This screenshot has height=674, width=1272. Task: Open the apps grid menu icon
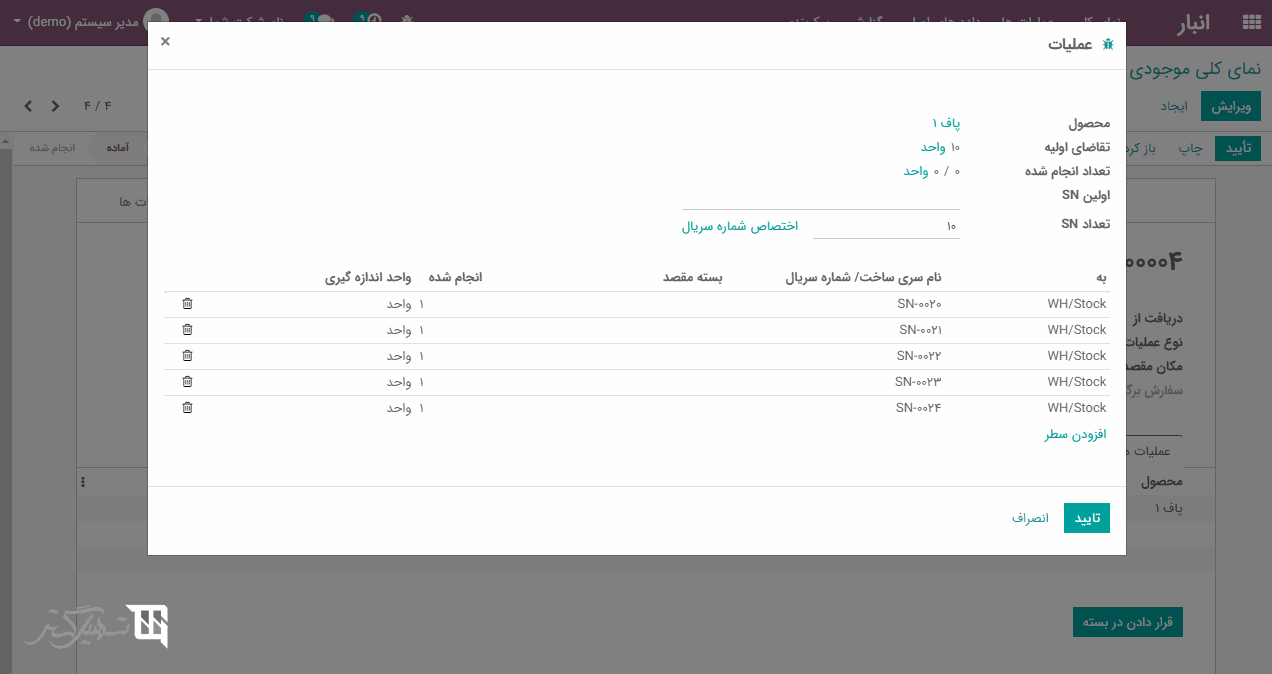pyautogui.click(x=1251, y=22)
